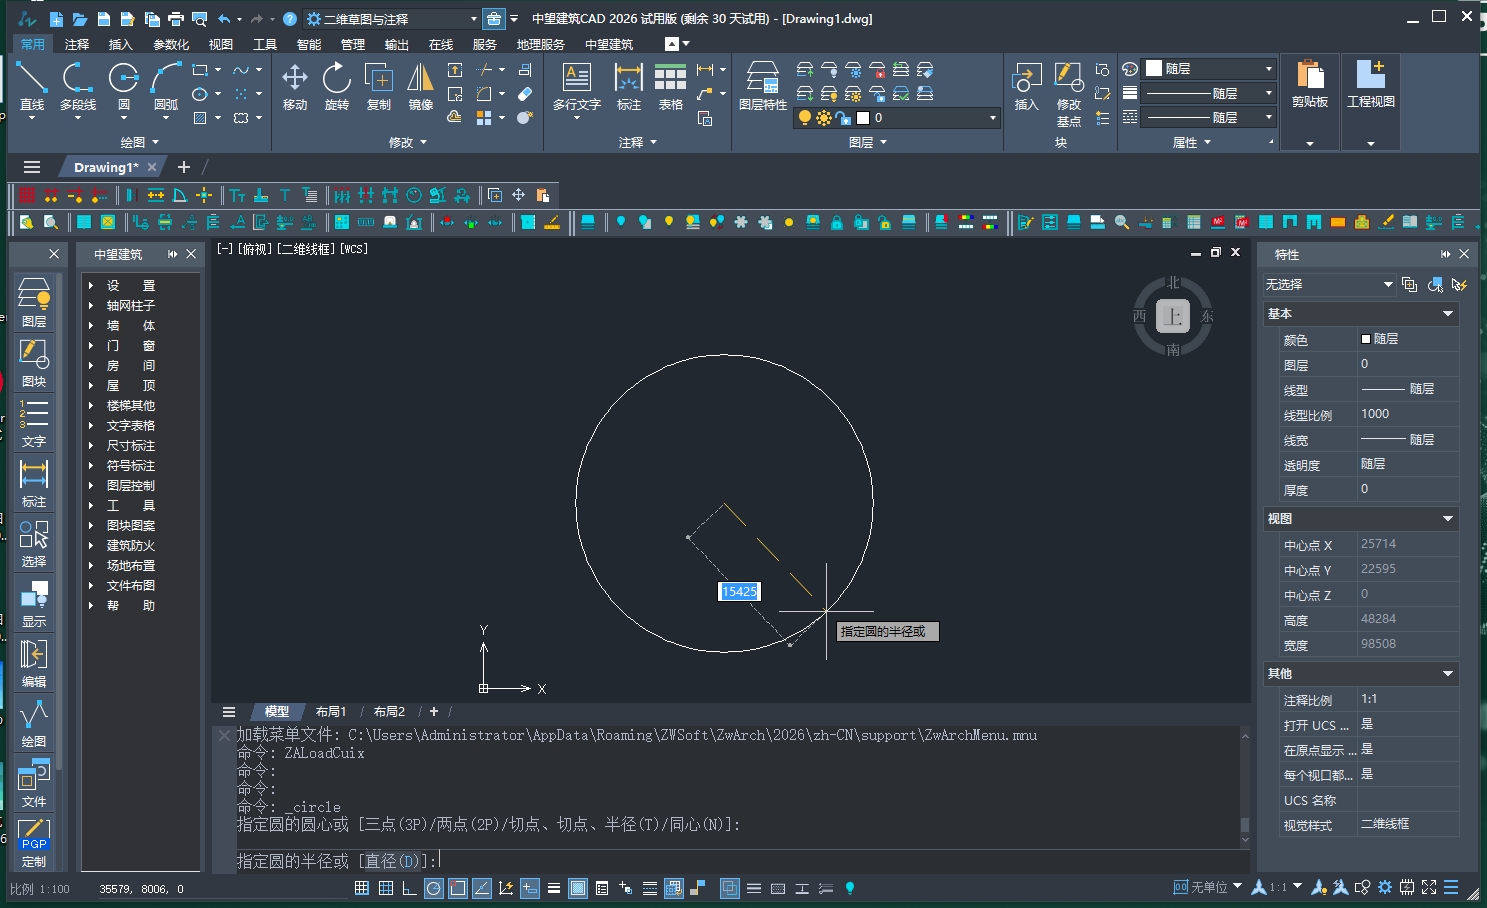The height and width of the screenshot is (908, 1487).
Task: Click the 插入 block insert icon
Action: coord(1027,86)
